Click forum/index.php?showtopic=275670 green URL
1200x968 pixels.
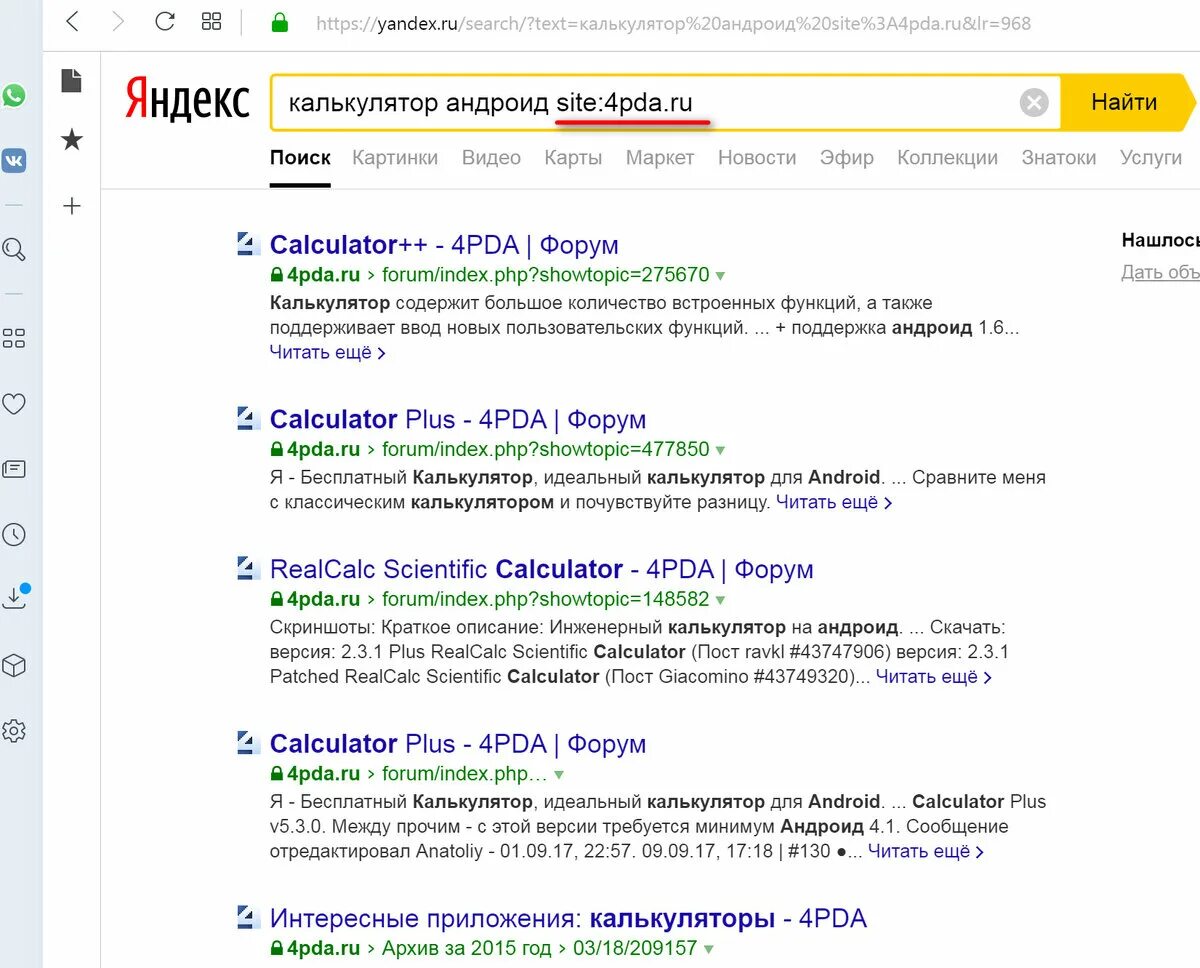coord(545,275)
